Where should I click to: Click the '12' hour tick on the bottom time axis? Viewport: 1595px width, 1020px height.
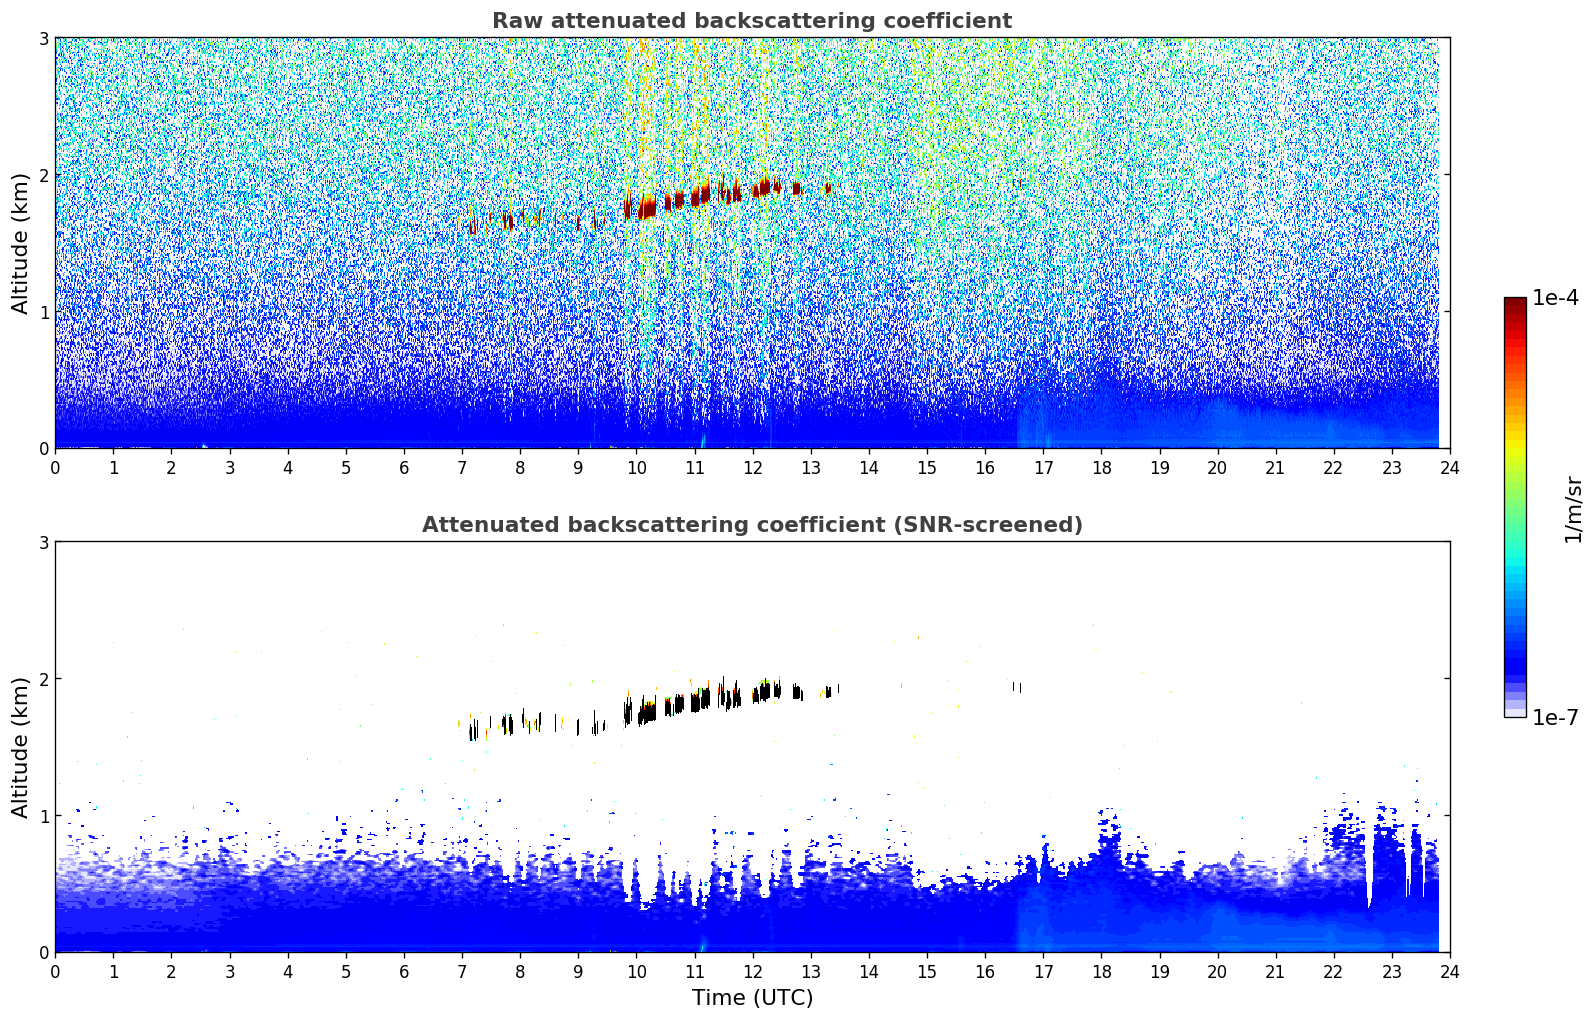(752, 971)
